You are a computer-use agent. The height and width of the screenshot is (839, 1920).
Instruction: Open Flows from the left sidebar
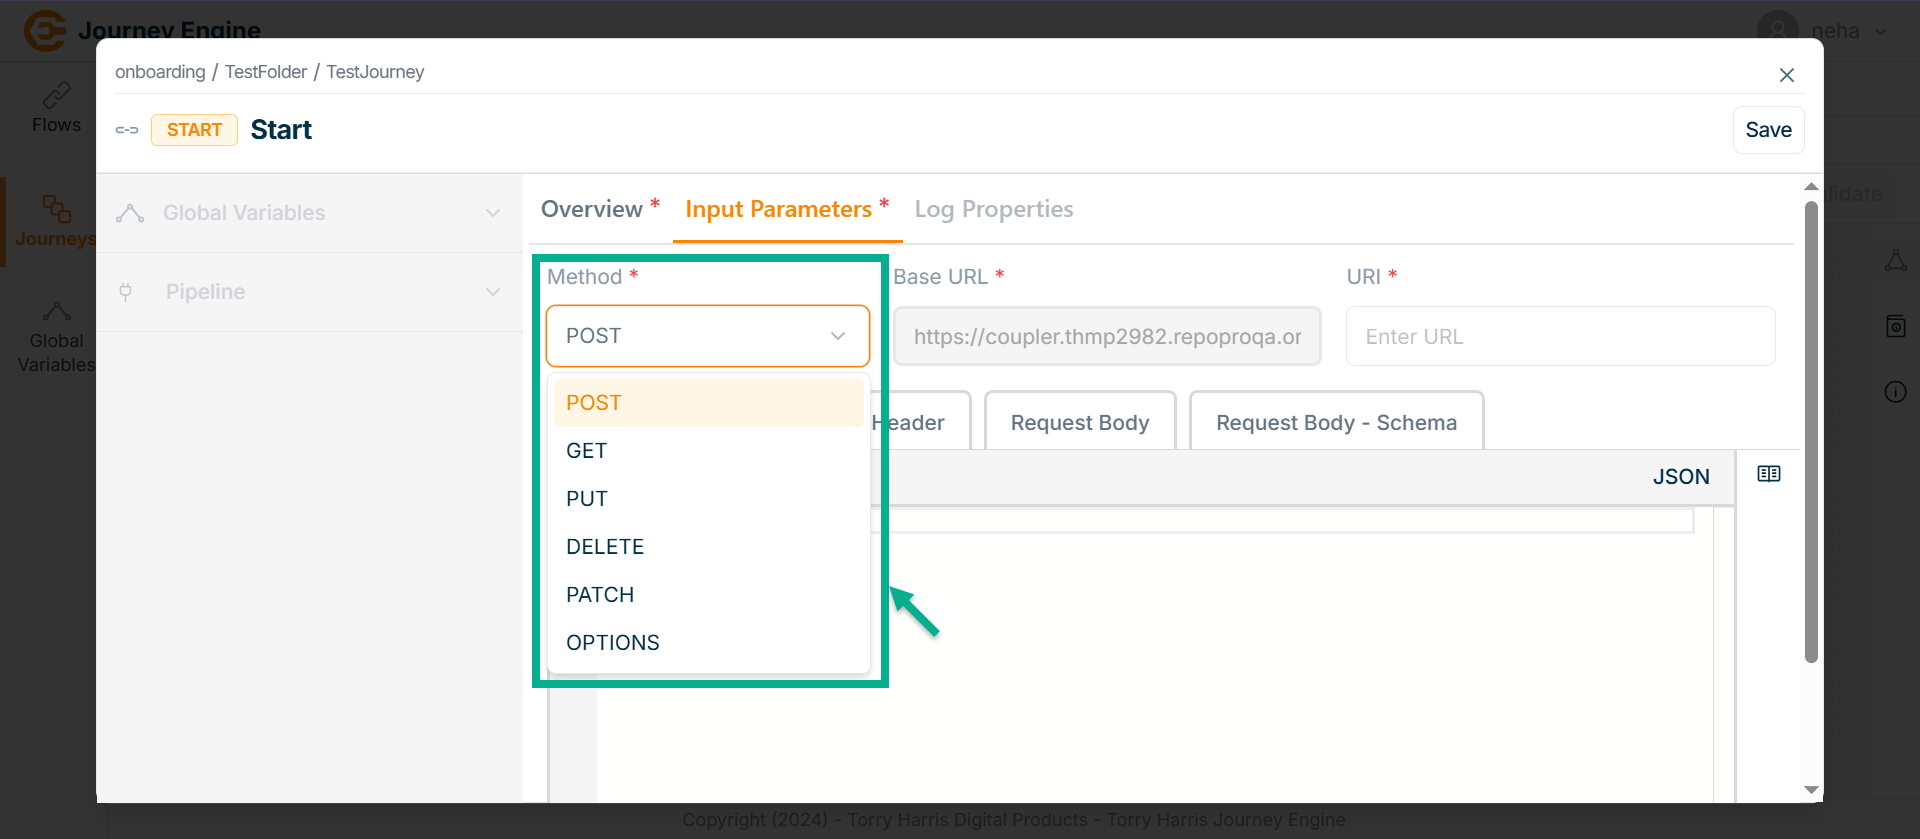(x=56, y=108)
